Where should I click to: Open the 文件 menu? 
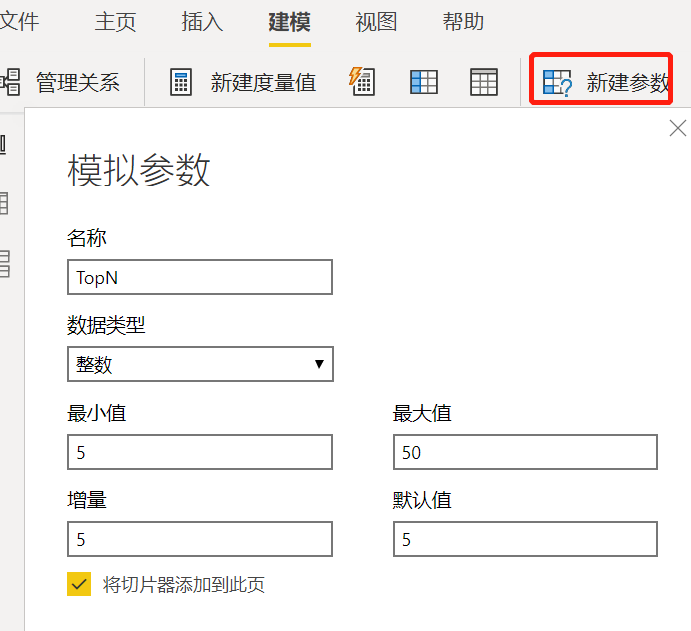point(19,22)
